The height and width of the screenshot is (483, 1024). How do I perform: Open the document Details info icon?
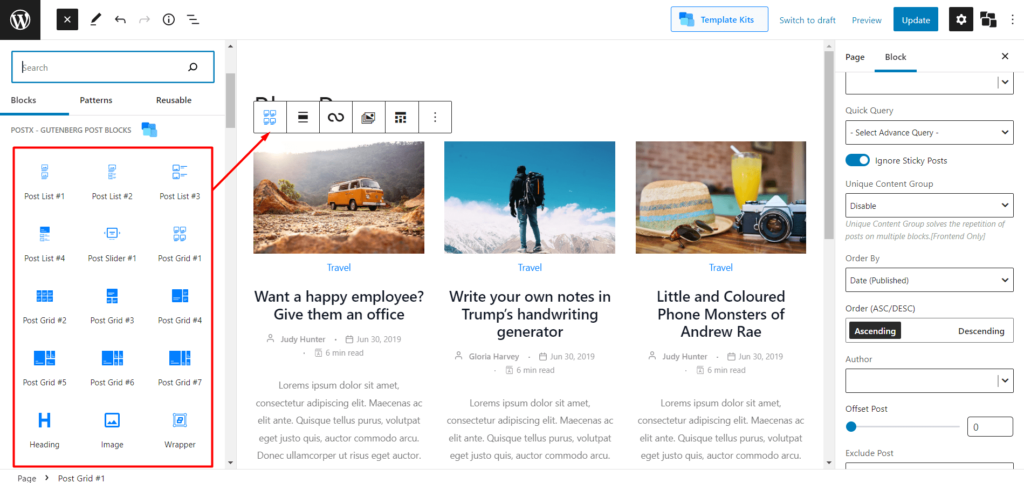(168, 20)
